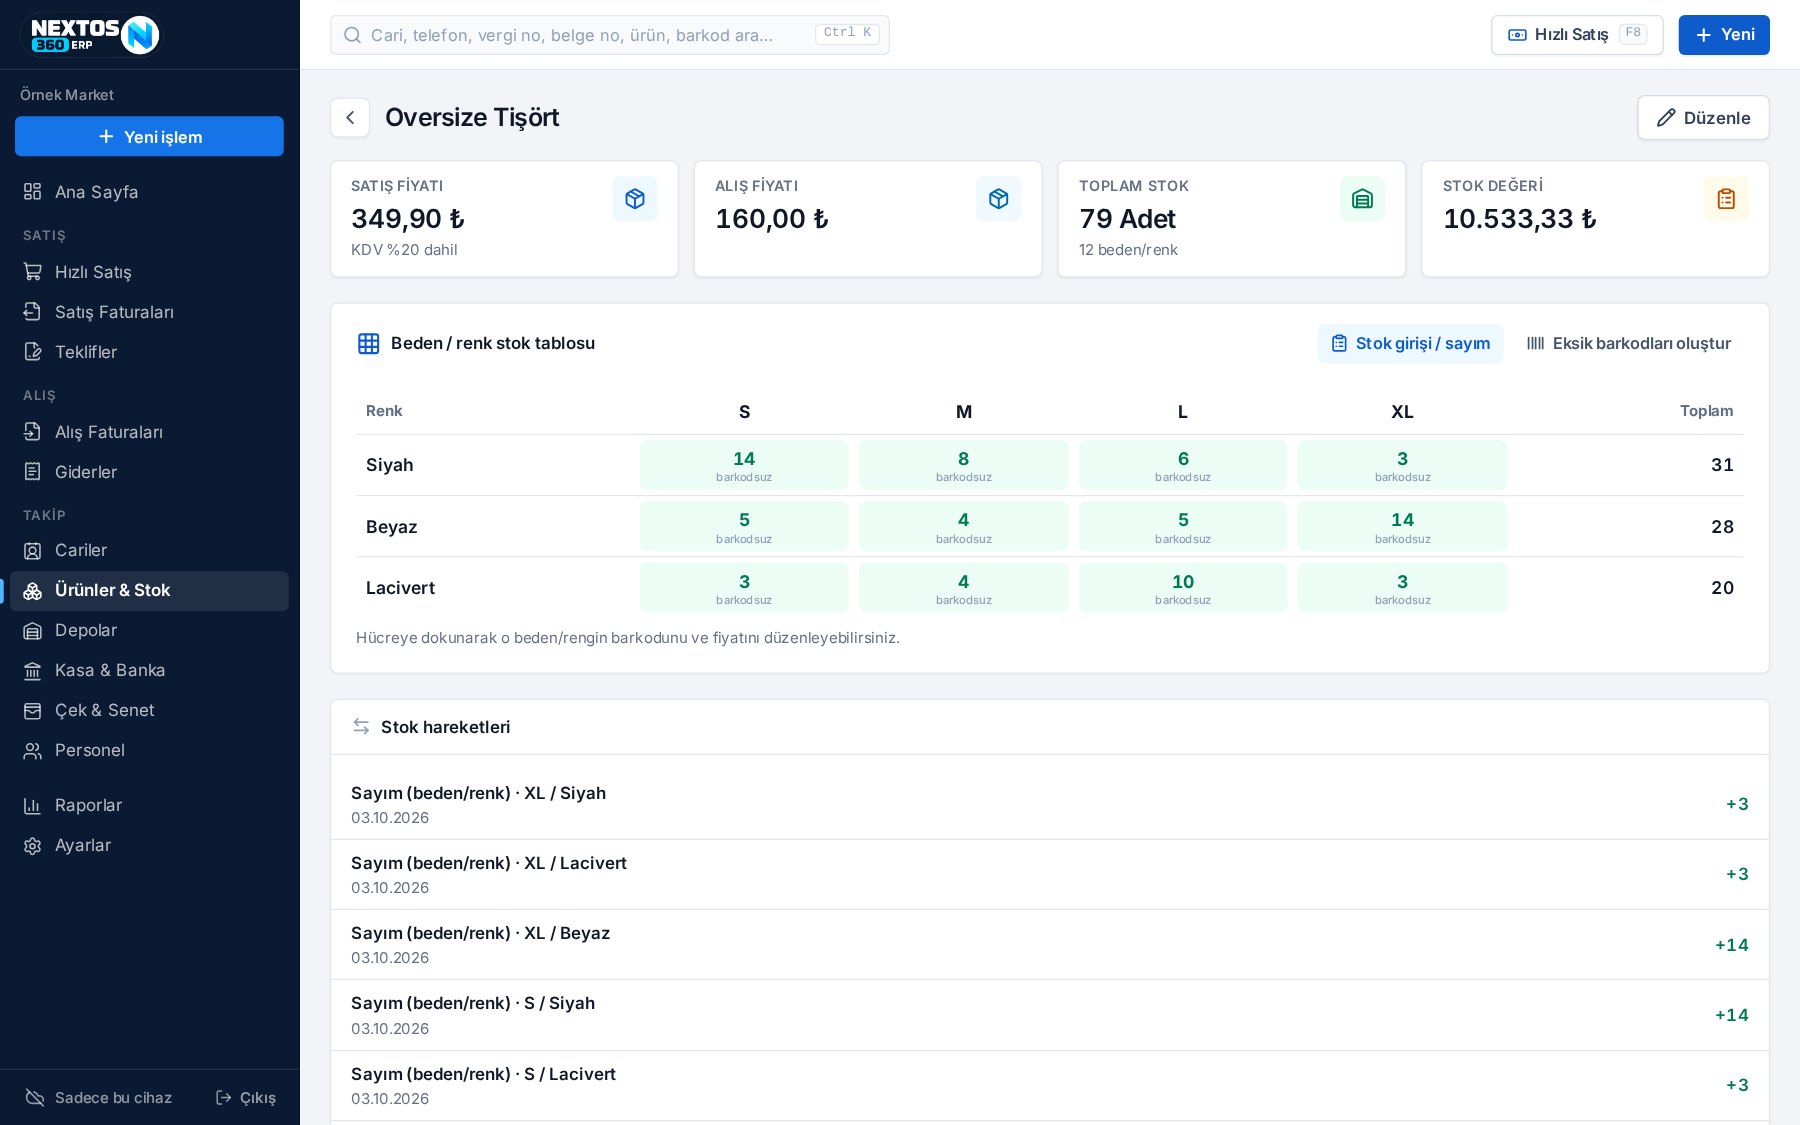Go to Satış Faturaları
The width and height of the screenshot is (1800, 1125).
(x=150, y=312)
